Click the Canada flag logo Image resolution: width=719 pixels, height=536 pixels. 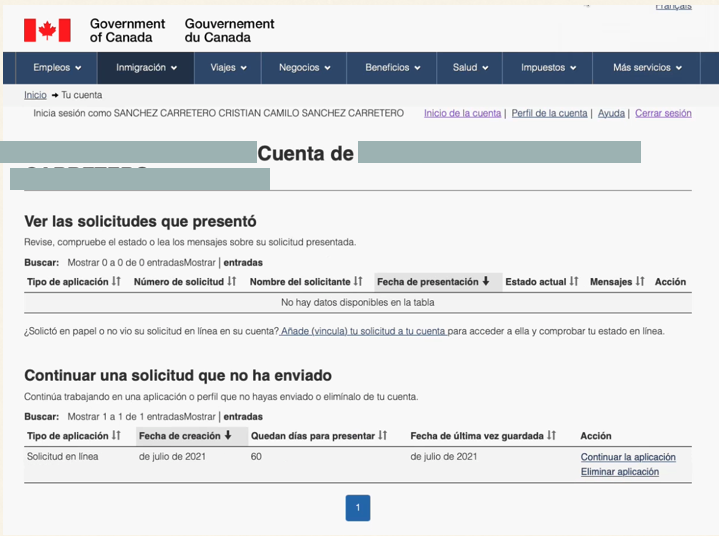[x=47, y=30]
